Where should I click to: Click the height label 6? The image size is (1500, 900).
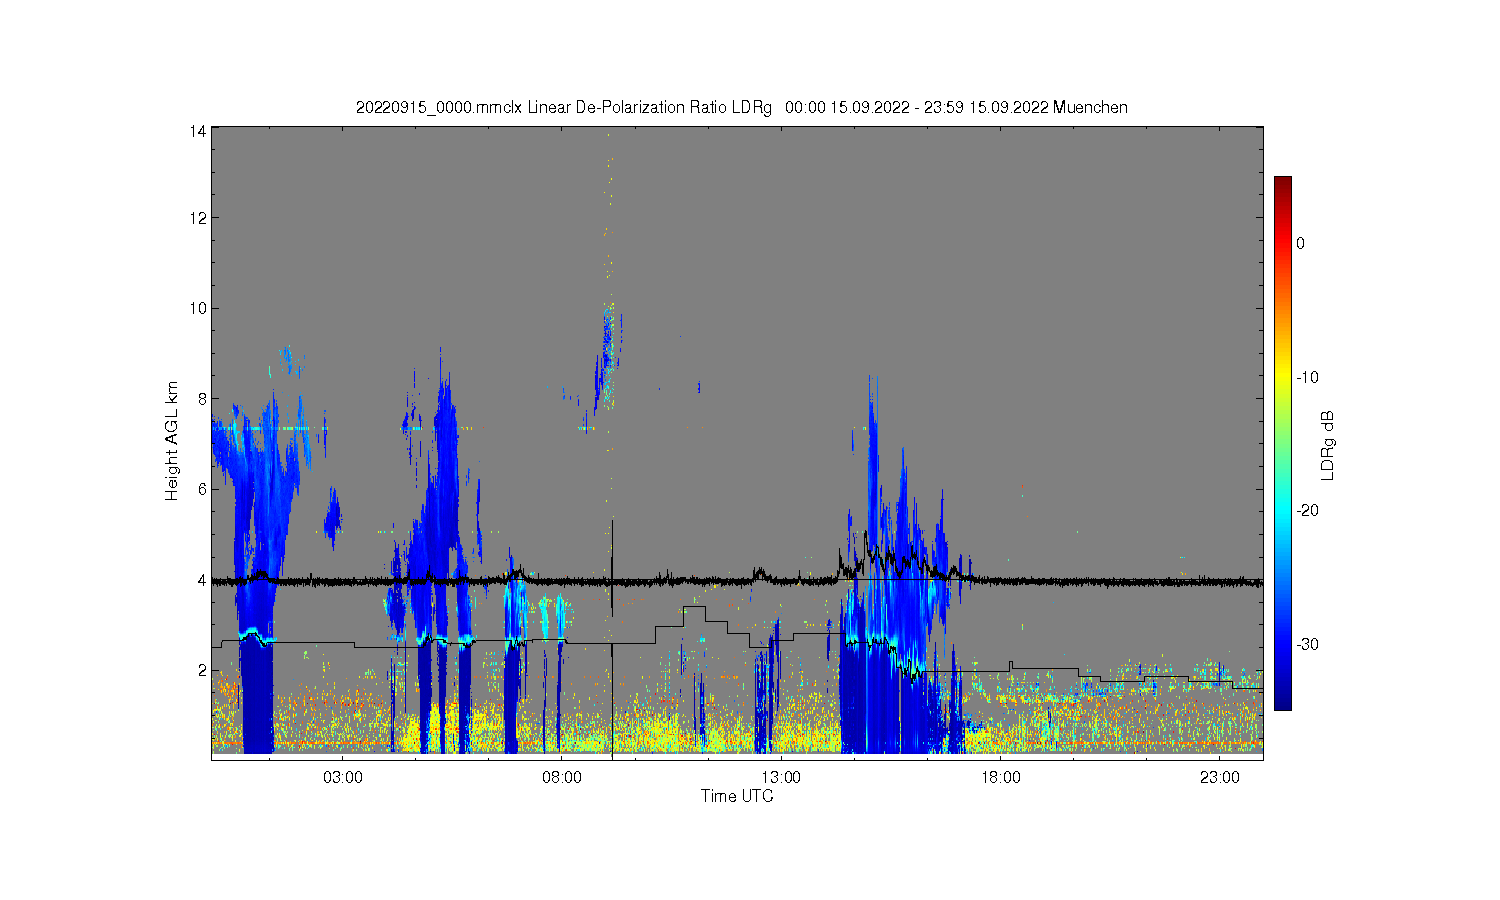coord(202,489)
